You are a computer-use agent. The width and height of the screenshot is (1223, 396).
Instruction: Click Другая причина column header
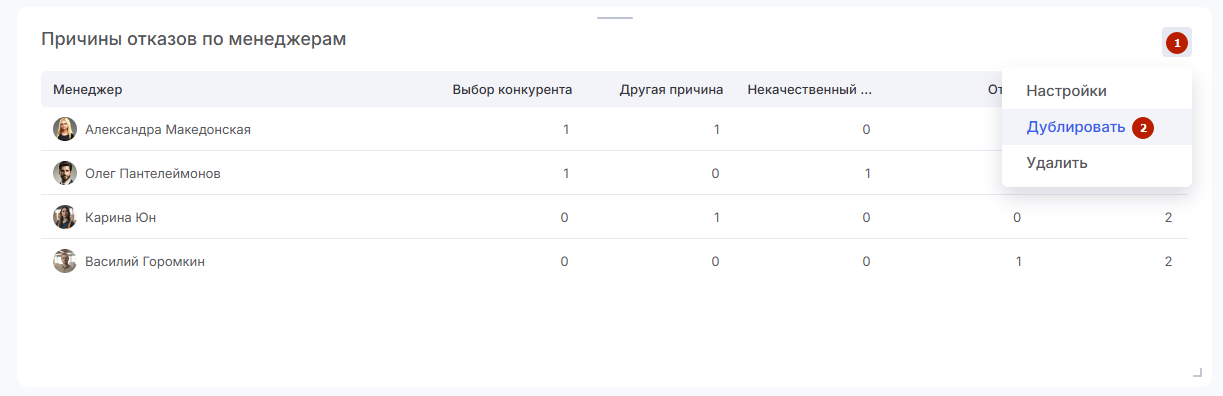(671, 89)
